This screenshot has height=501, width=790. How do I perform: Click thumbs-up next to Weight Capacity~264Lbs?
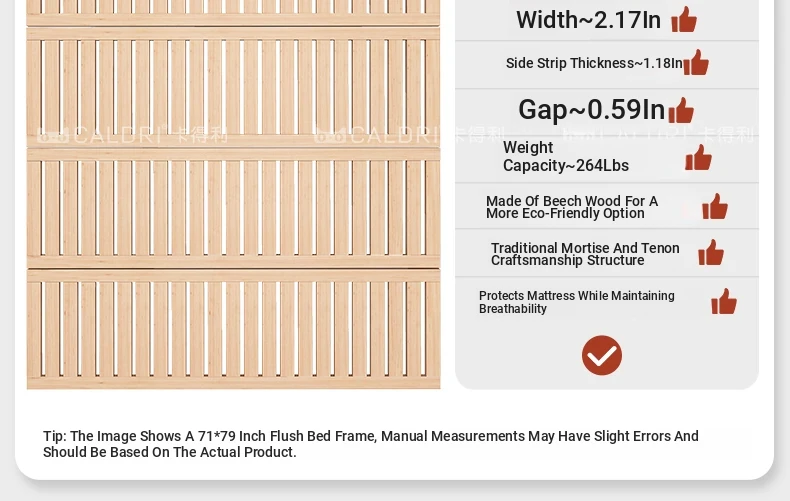[x=698, y=158]
